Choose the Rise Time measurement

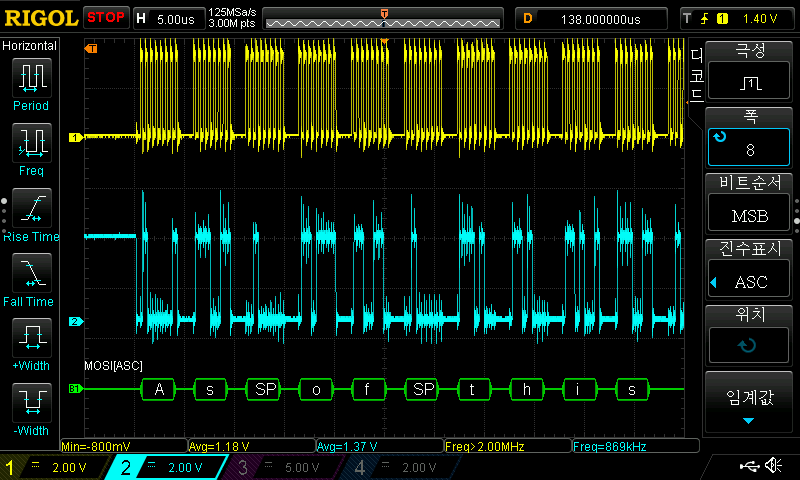point(31,209)
